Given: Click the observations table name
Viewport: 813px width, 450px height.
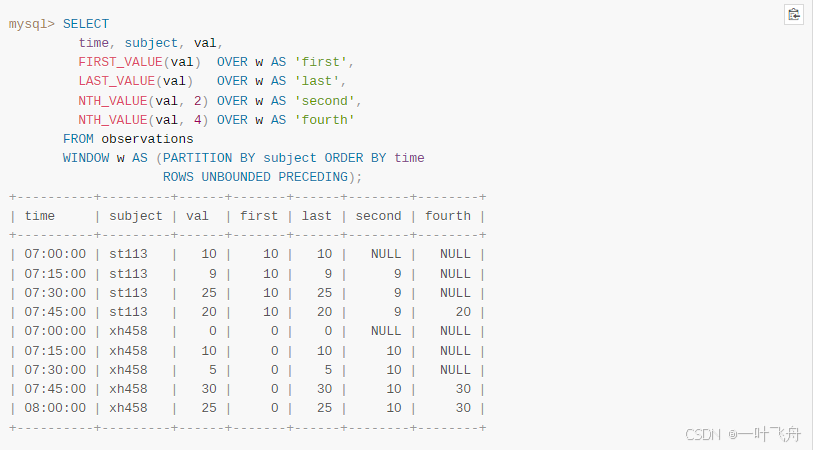Looking at the screenshot, I should point(147,139).
